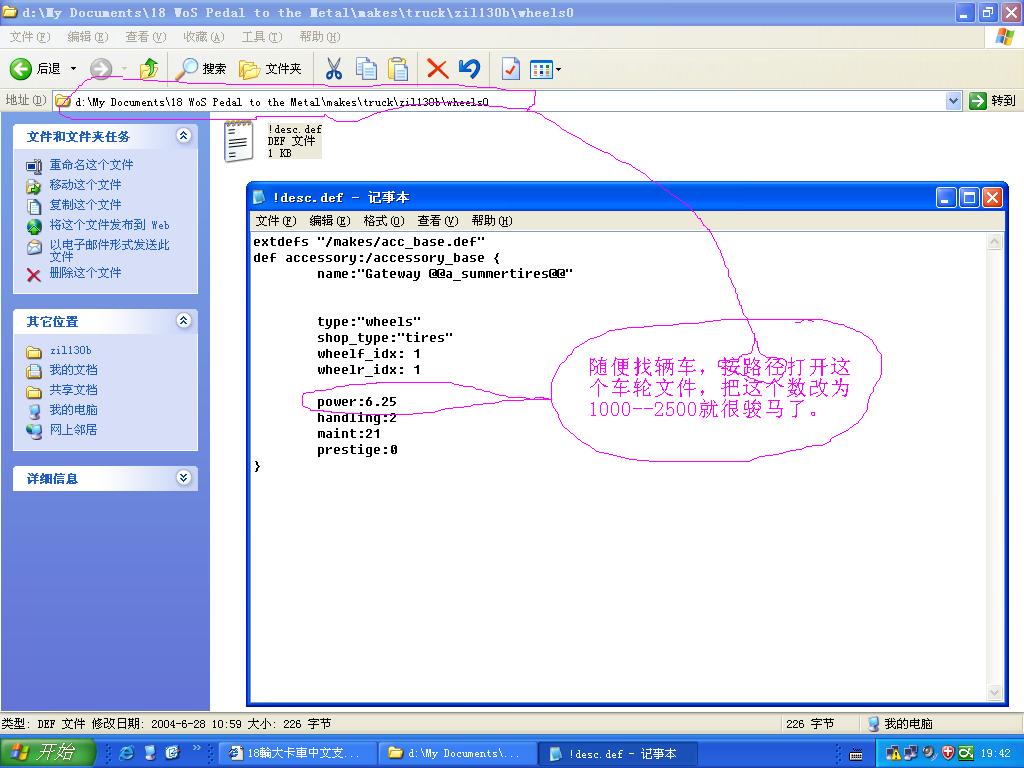Click the Copy icon in toolbar
Screen dimensions: 1024x768
pyautogui.click(x=366, y=68)
